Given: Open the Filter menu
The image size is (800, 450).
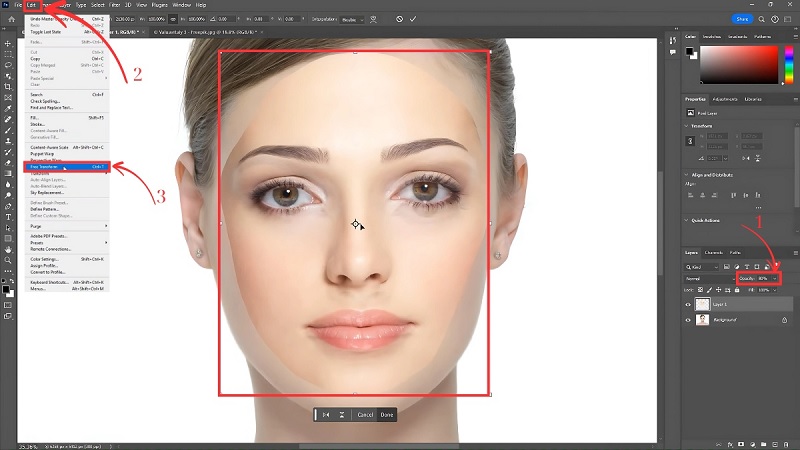Looking at the screenshot, I should 114,5.
